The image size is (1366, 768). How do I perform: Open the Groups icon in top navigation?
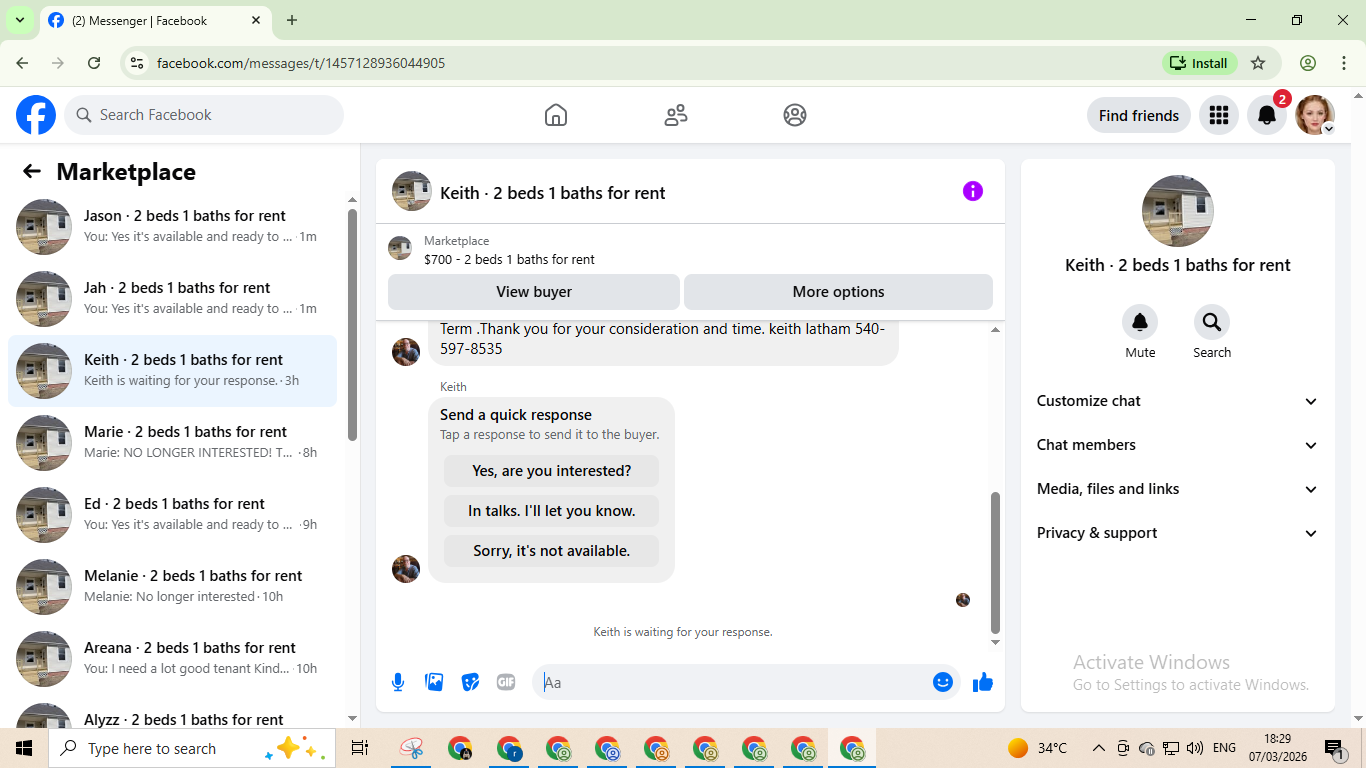tap(795, 115)
